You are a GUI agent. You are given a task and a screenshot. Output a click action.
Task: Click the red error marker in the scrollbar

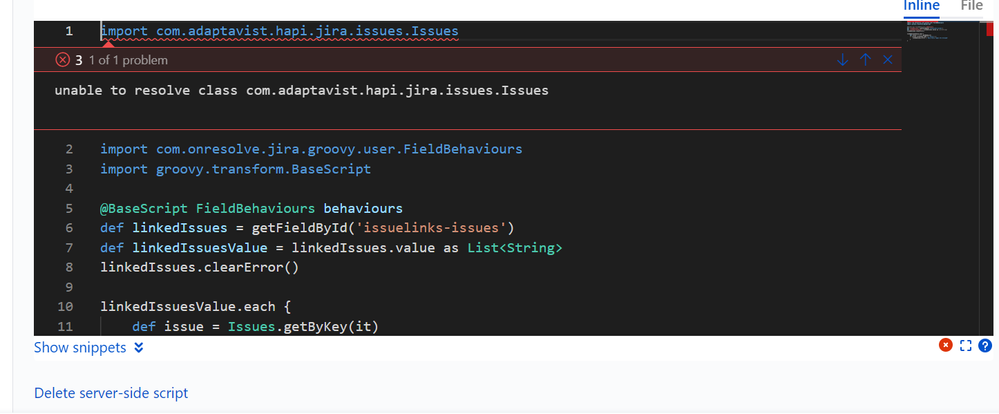pos(990,29)
